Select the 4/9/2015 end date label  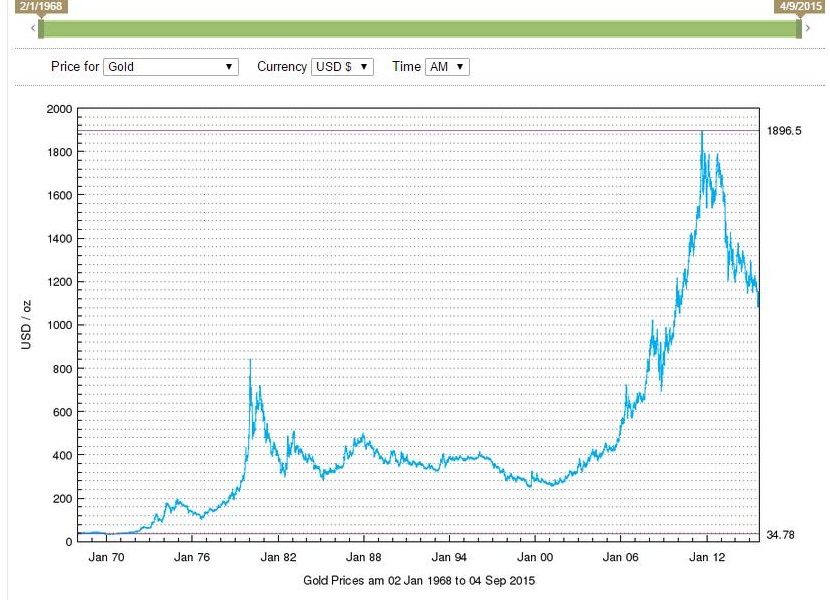point(799,6)
